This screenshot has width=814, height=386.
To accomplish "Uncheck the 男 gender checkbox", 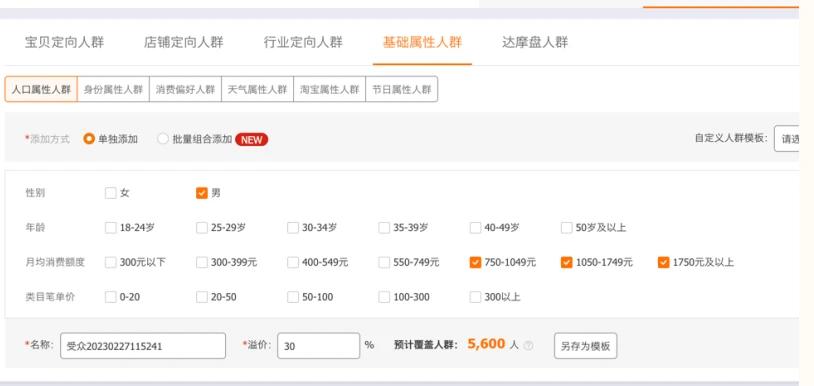I will (202, 193).
